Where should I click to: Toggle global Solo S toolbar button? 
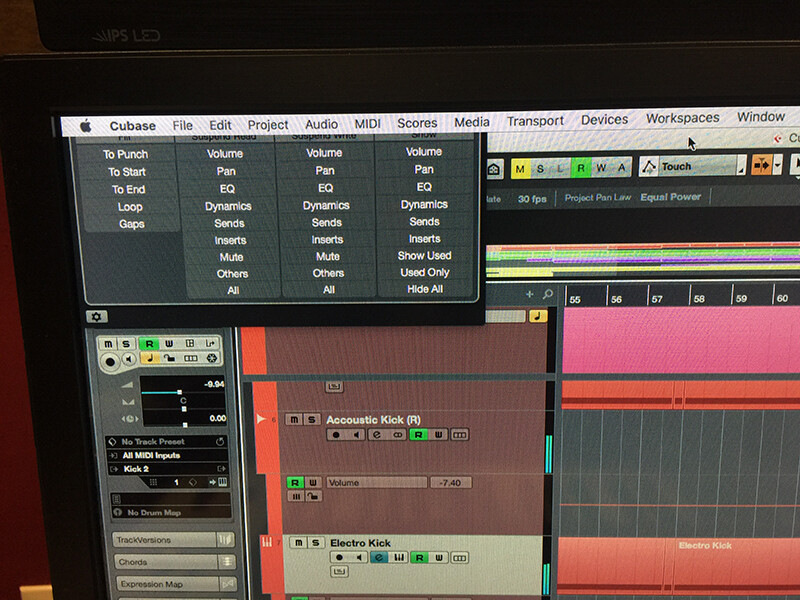click(540, 169)
